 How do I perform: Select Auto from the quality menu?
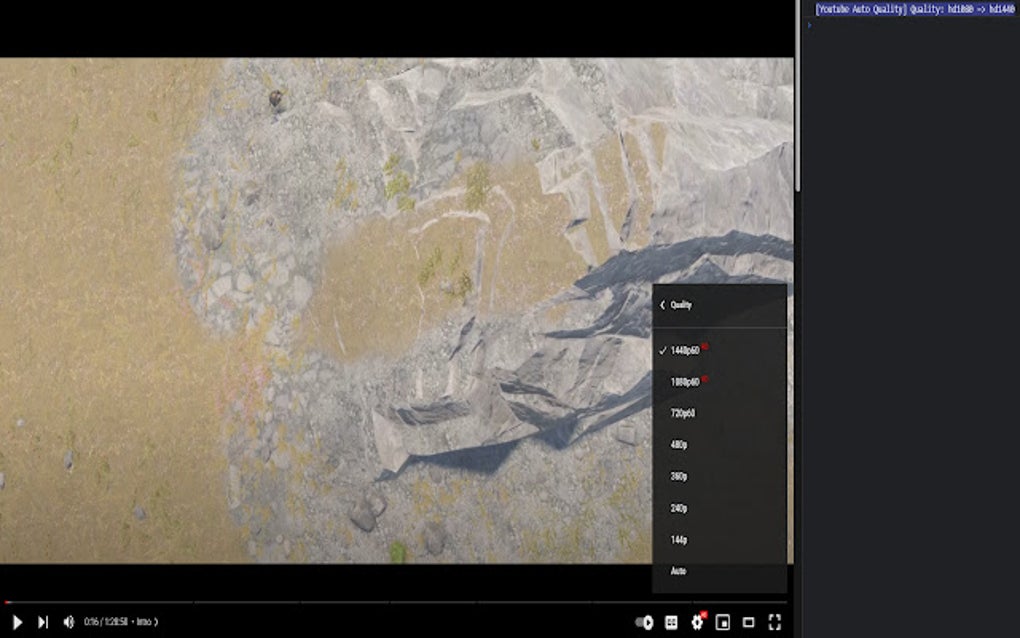point(678,572)
